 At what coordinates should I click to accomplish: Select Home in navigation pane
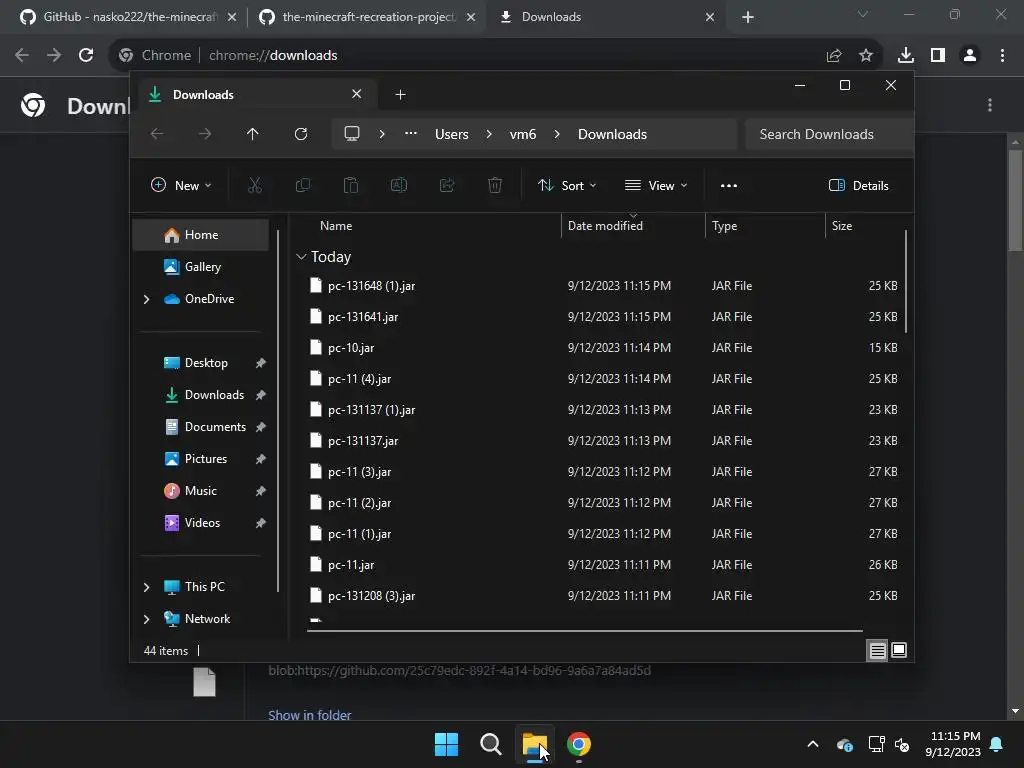tap(201, 234)
